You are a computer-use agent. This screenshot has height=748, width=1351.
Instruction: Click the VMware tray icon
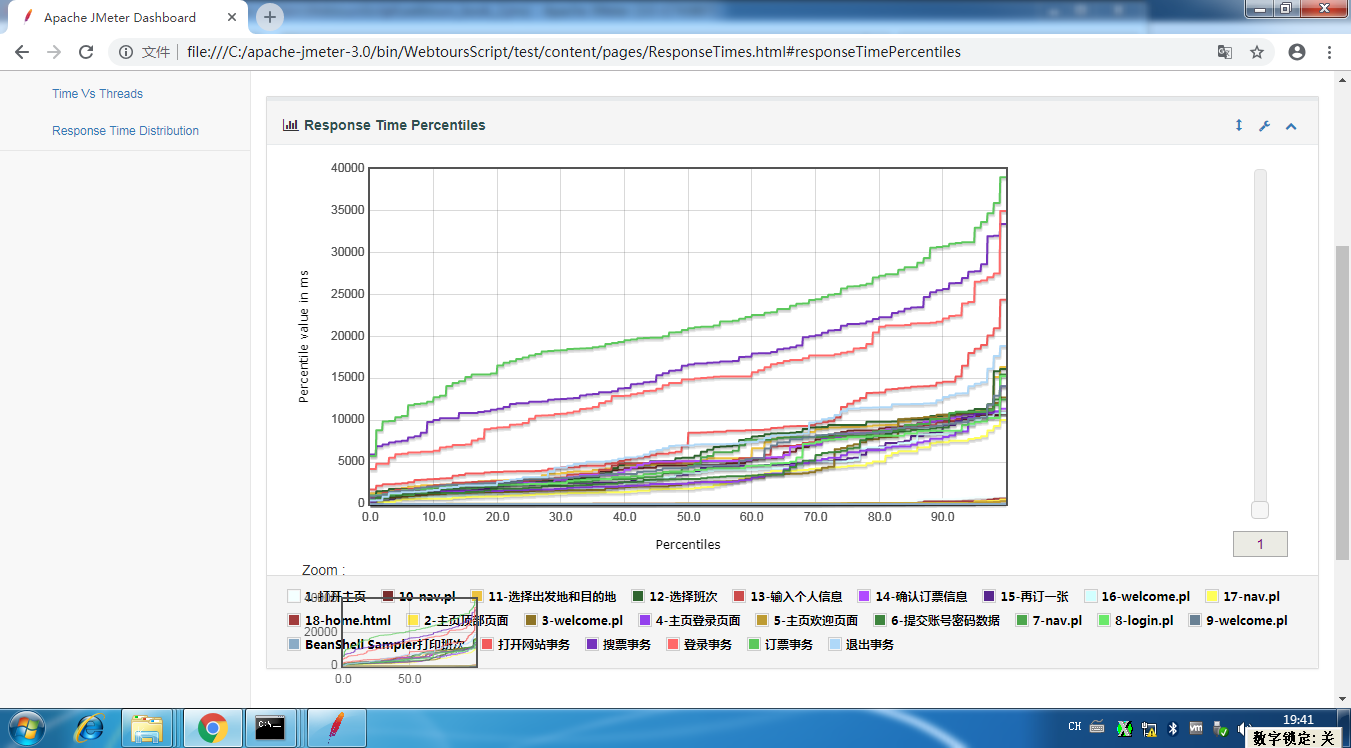pos(1195,728)
